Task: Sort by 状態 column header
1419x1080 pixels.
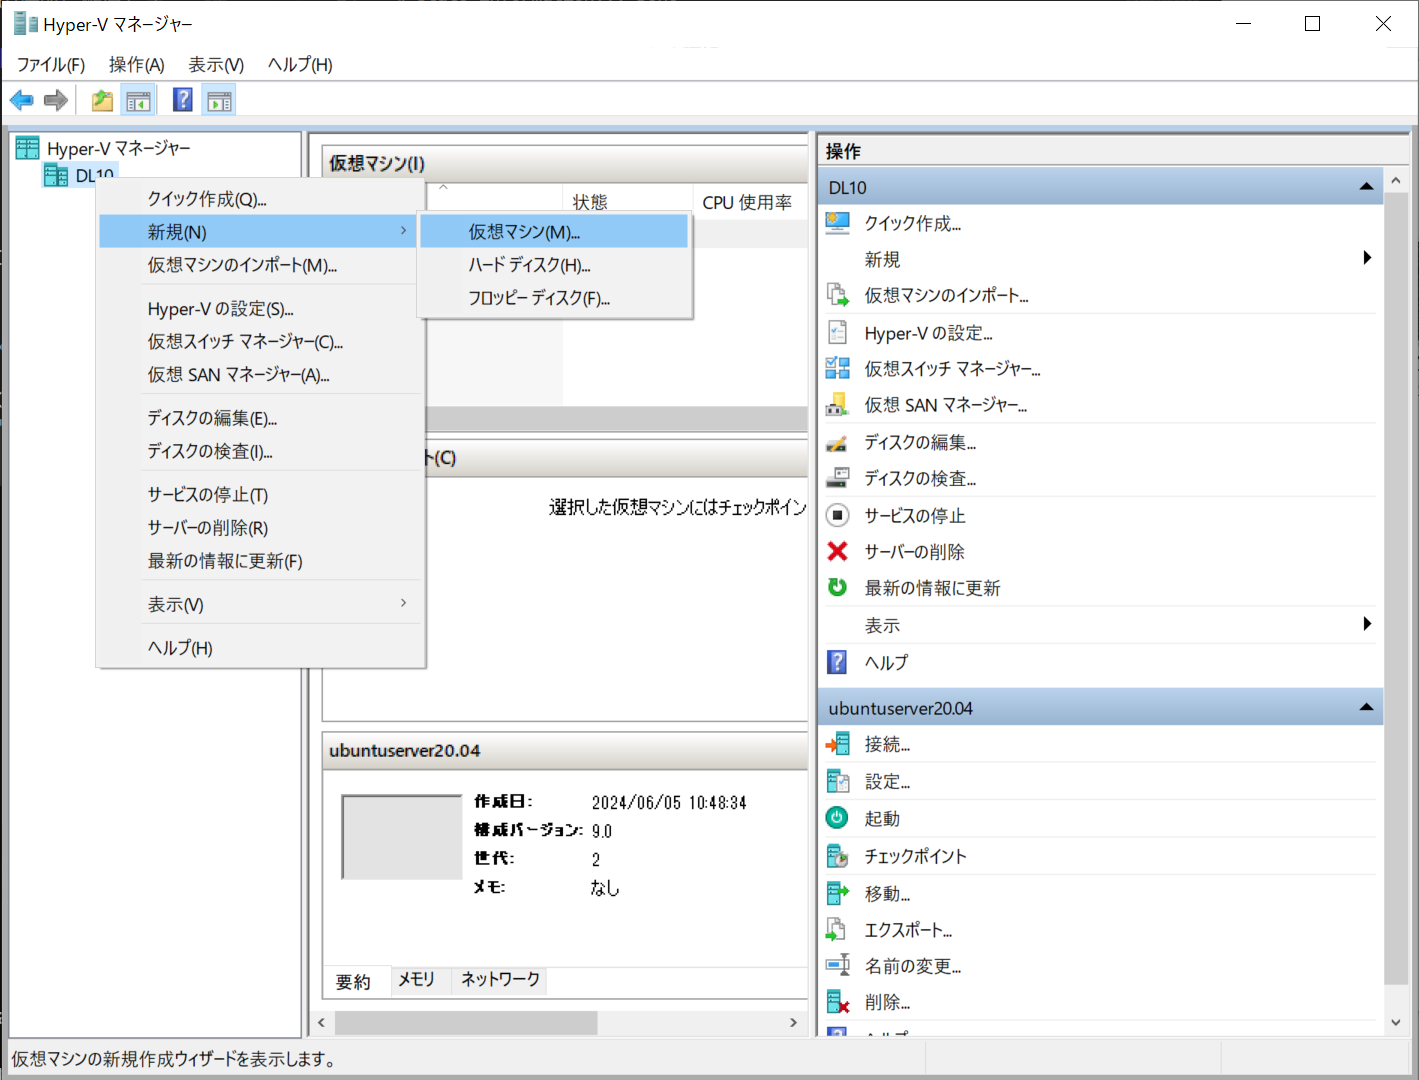Action: tap(627, 202)
